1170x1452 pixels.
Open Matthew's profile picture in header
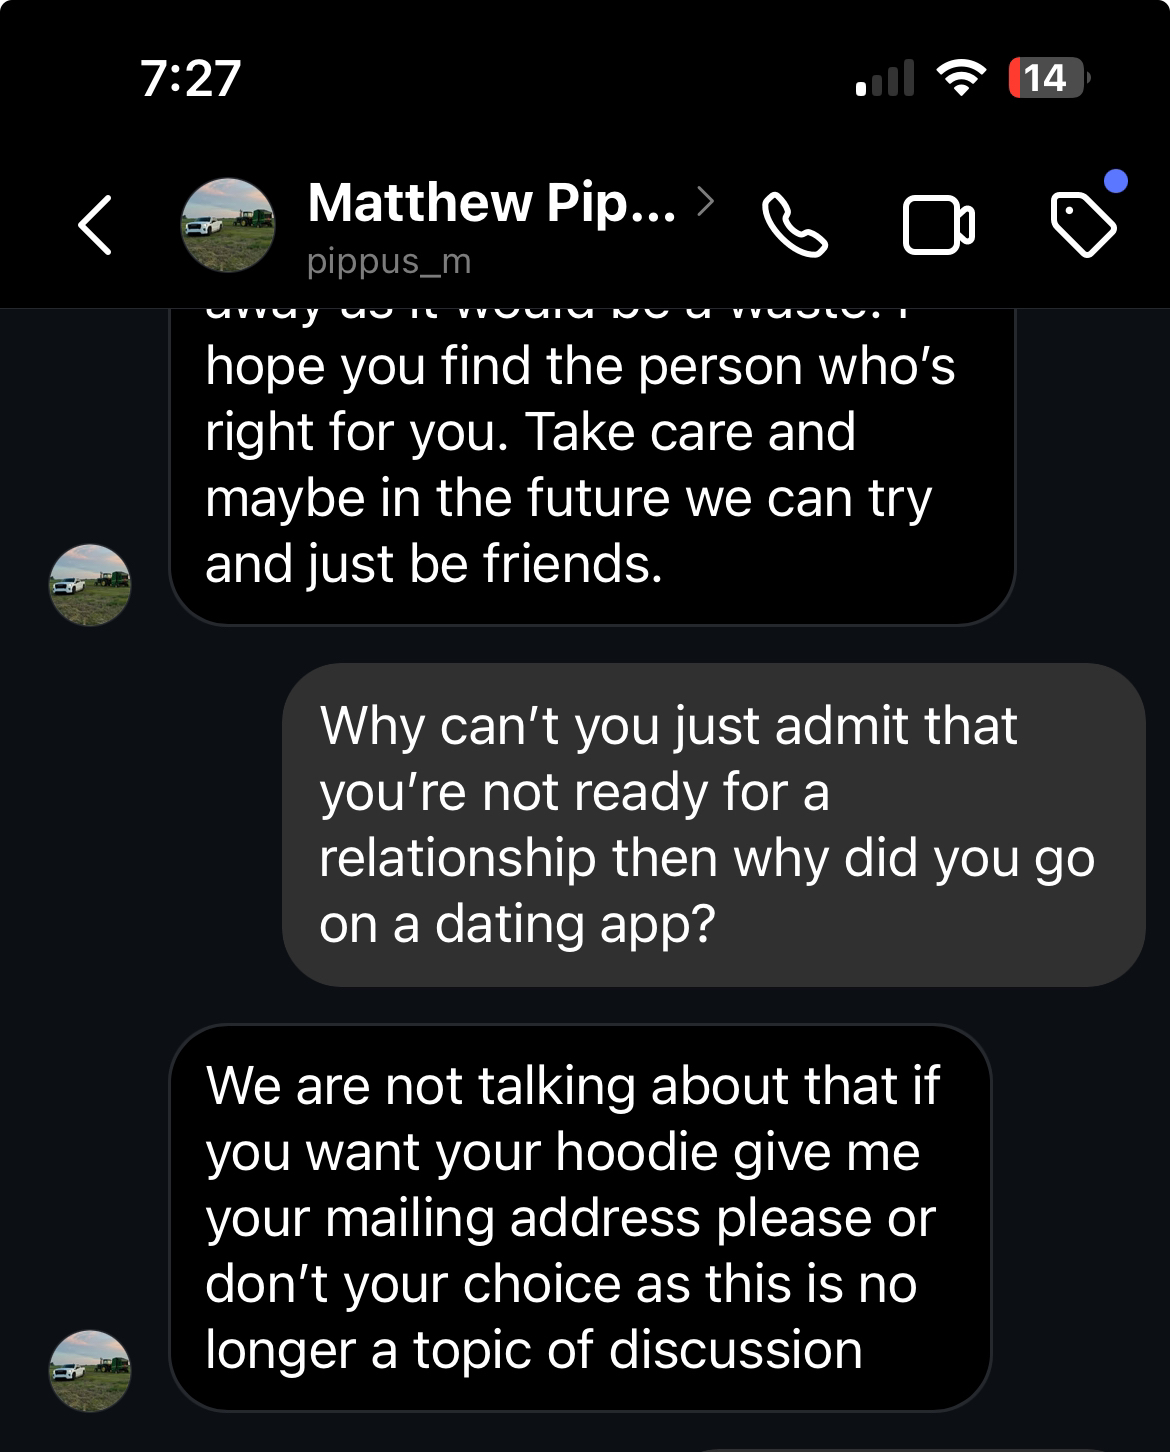(x=228, y=225)
